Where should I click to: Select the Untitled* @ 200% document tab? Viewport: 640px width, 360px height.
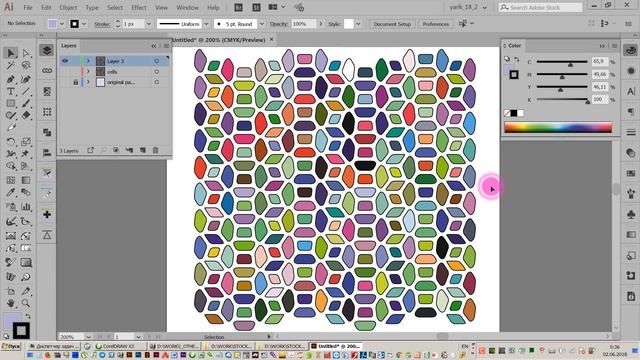(x=219, y=40)
